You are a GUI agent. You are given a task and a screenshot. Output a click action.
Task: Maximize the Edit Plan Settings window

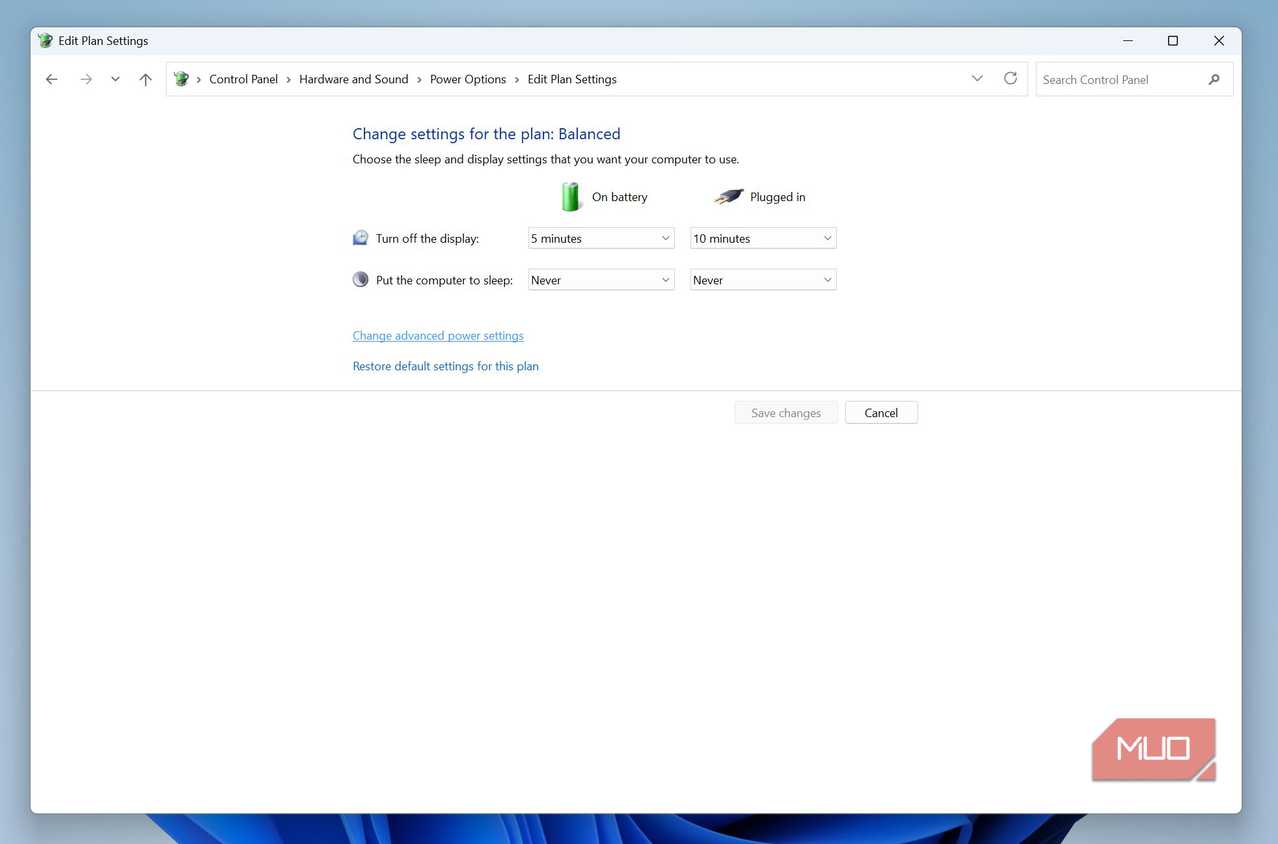pyautogui.click(x=1173, y=41)
